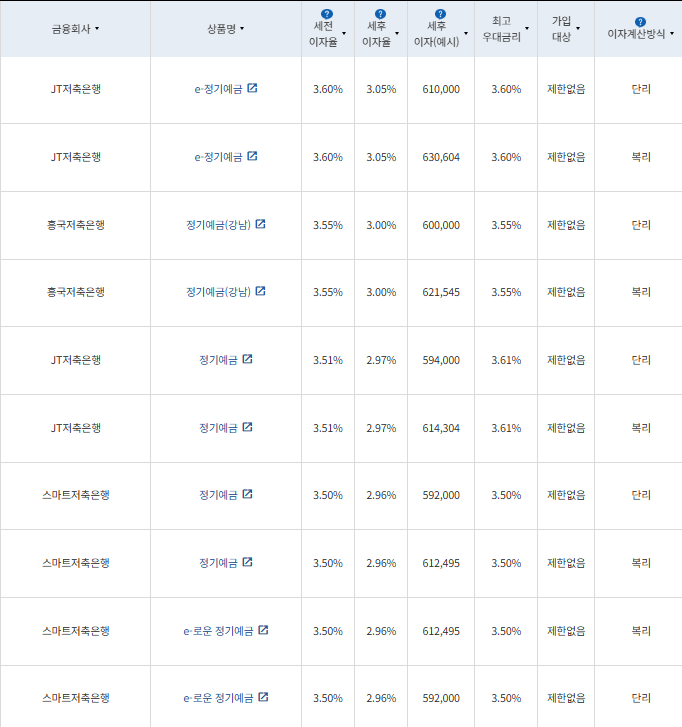This screenshot has height=727, width=682.
Task: Sort by 금융회사 column arrow
Action: [x=97, y=29]
